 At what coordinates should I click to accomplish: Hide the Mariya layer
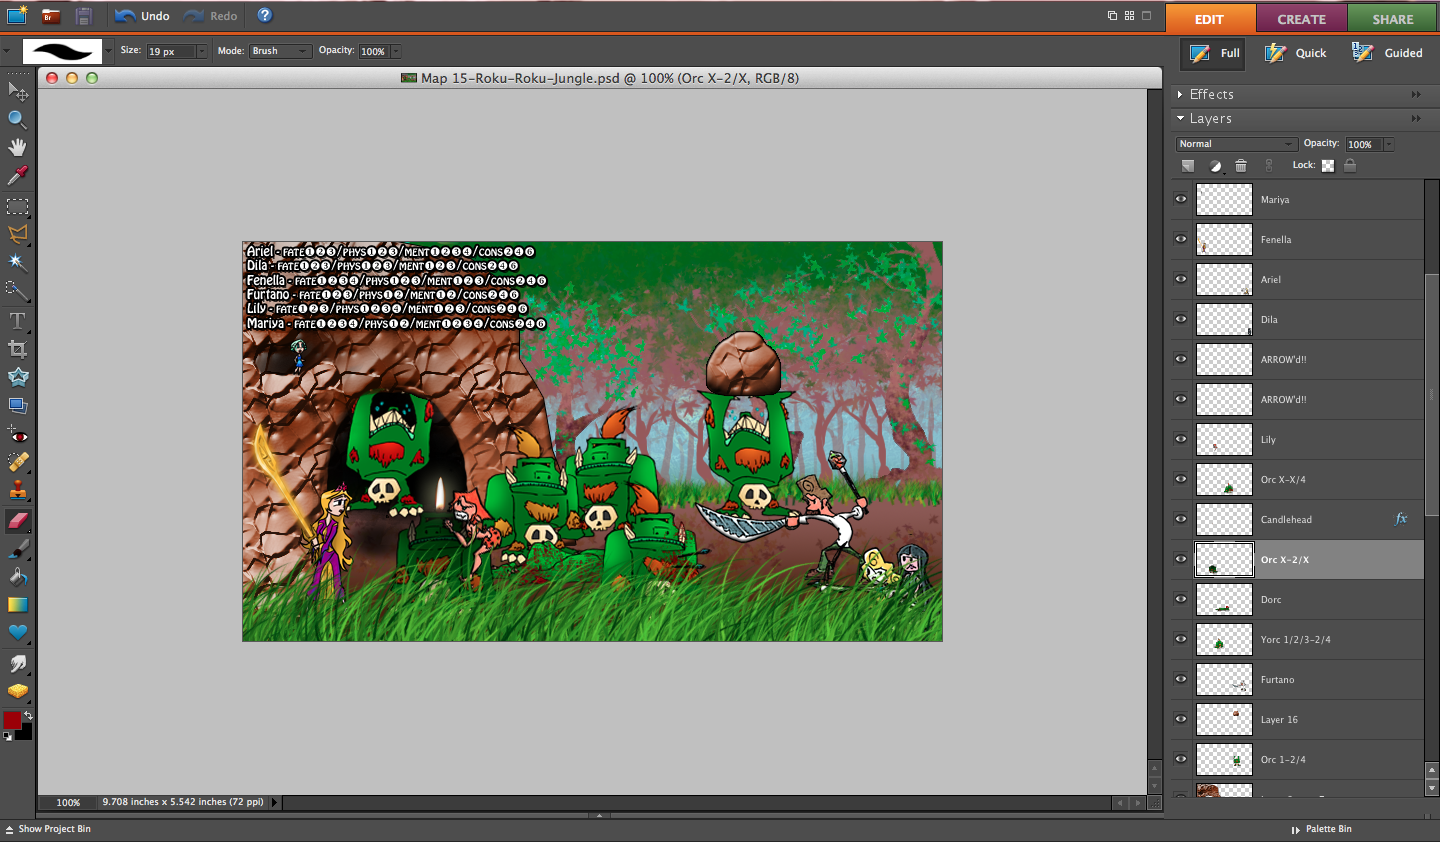point(1181,199)
